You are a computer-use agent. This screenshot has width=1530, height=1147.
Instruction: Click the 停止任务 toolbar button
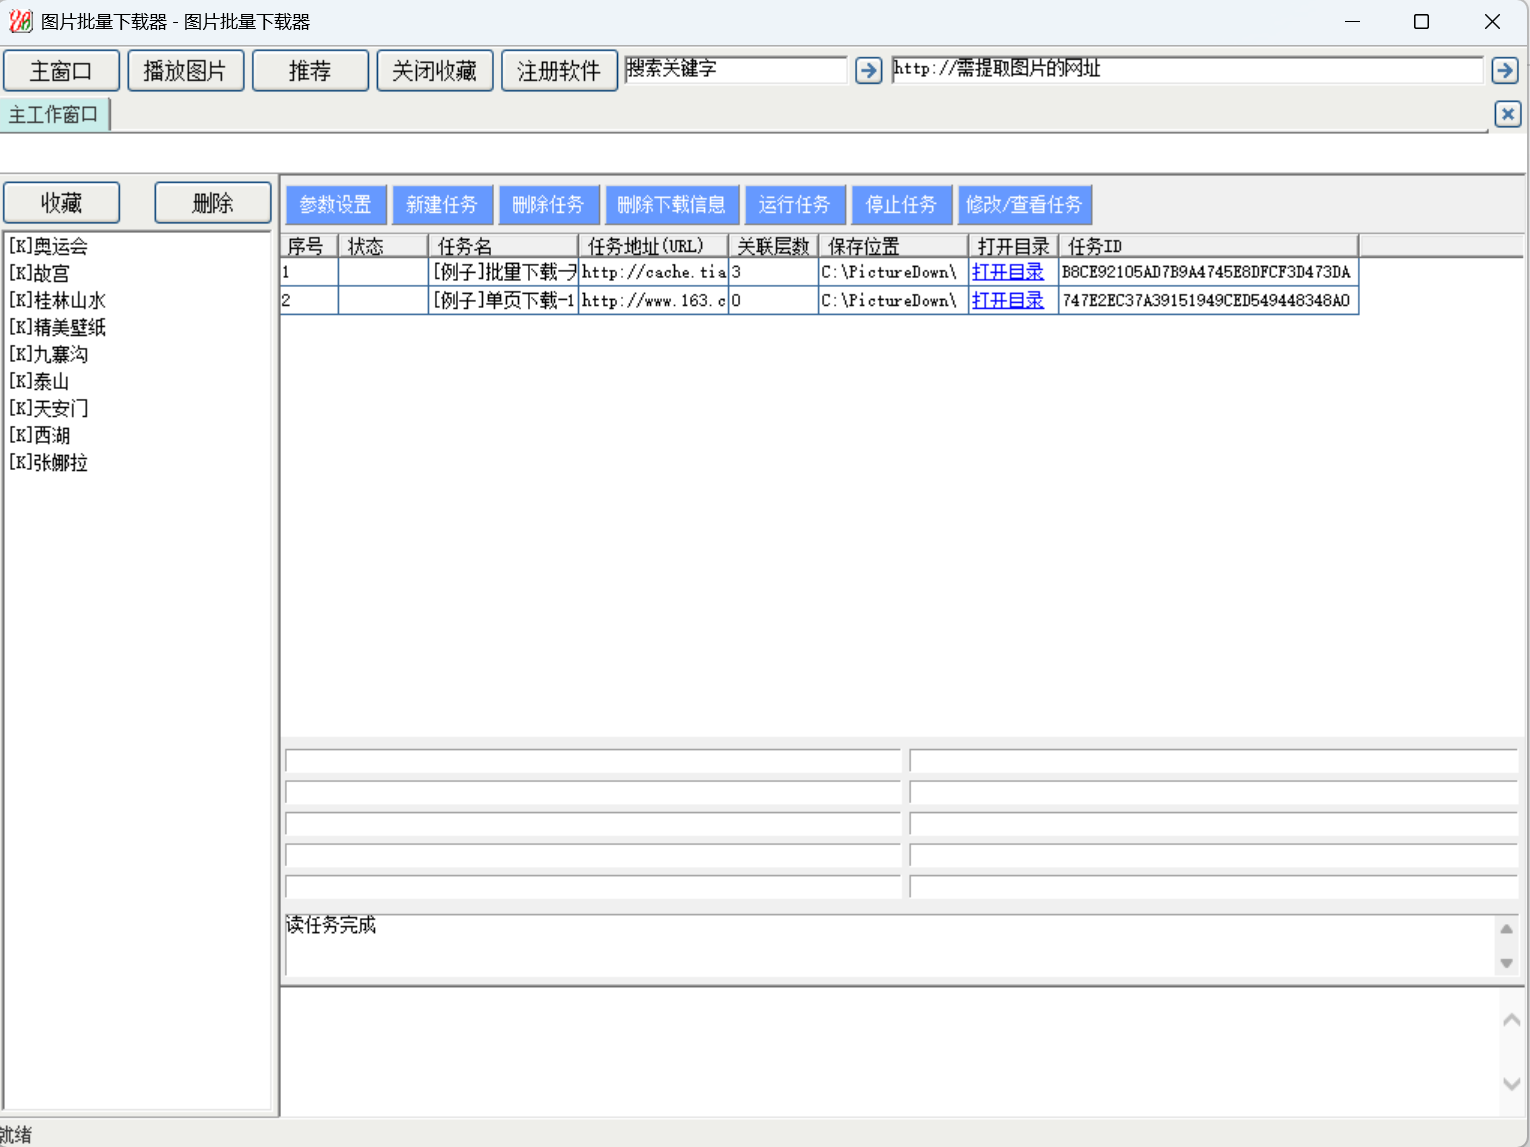coord(901,205)
